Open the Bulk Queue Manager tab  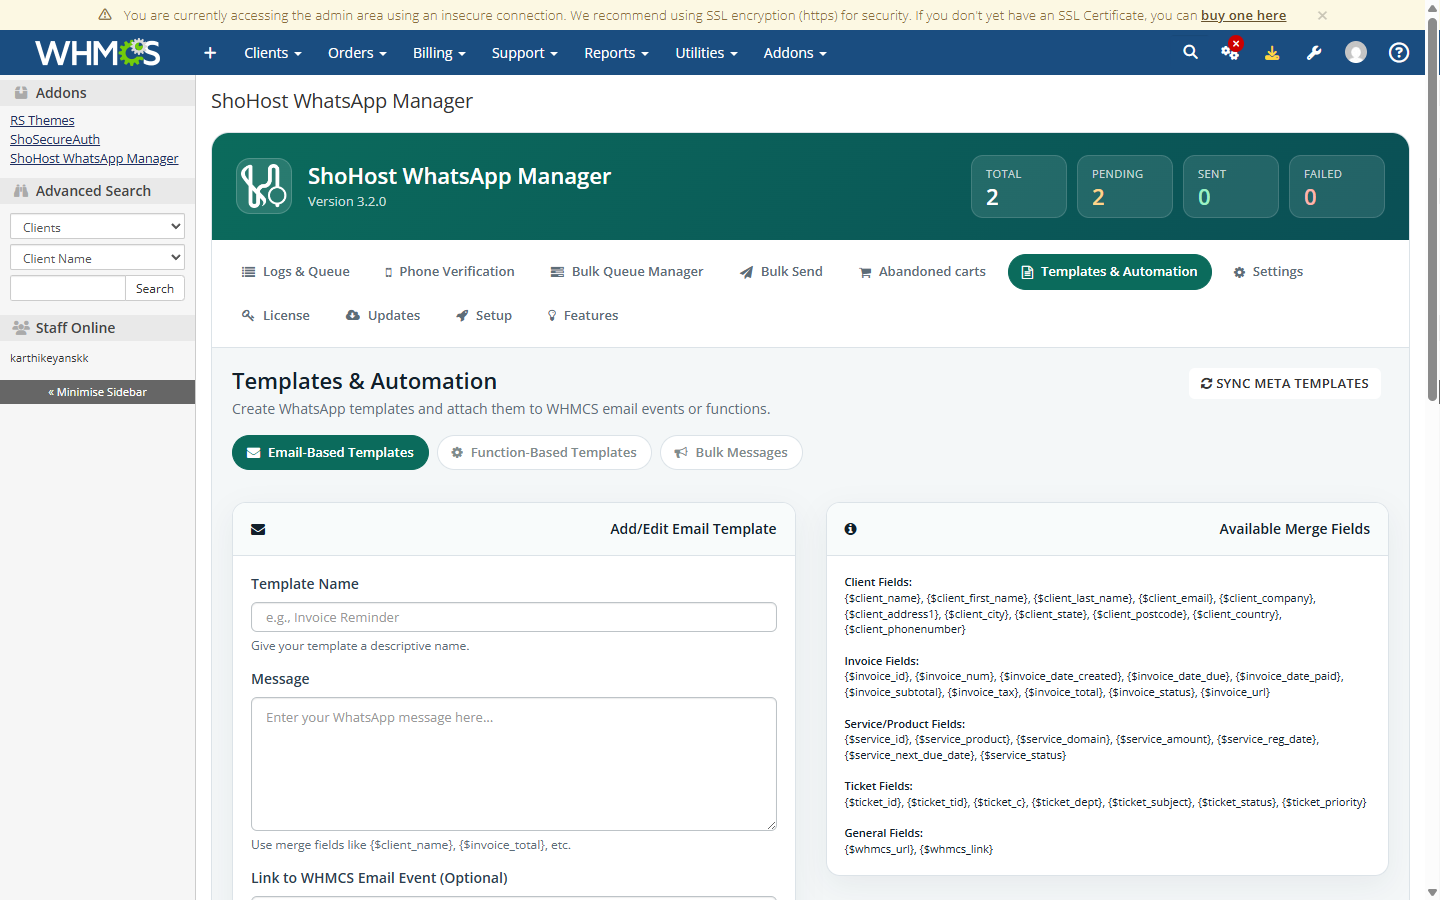click(x=627, y=272)
